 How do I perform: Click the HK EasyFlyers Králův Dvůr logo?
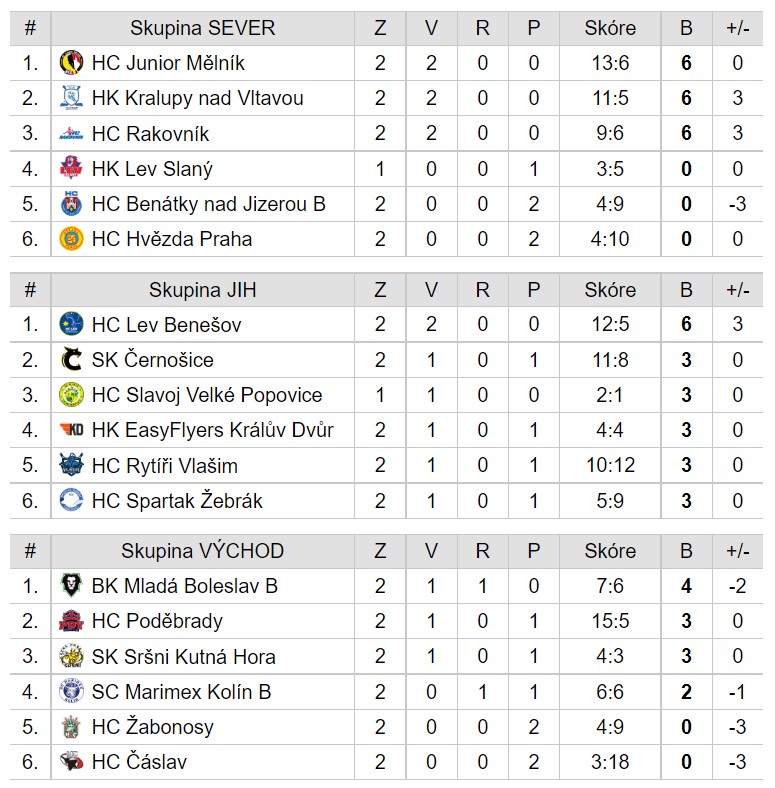click(71, 430)
